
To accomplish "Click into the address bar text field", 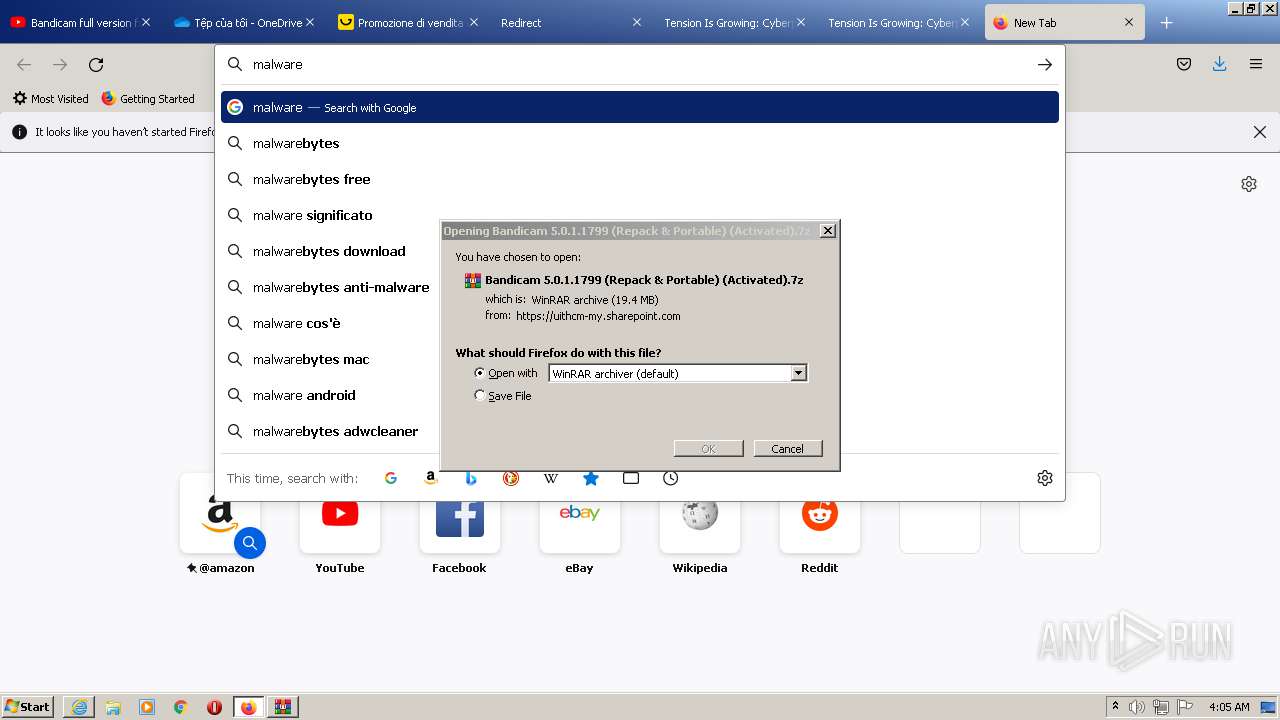I will [640, 64].
